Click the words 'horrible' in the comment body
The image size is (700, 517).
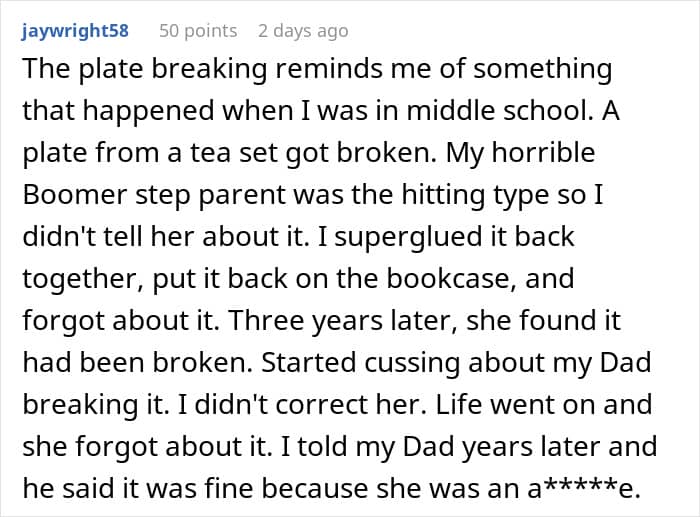pyautogui.click(x=543, y=153)
